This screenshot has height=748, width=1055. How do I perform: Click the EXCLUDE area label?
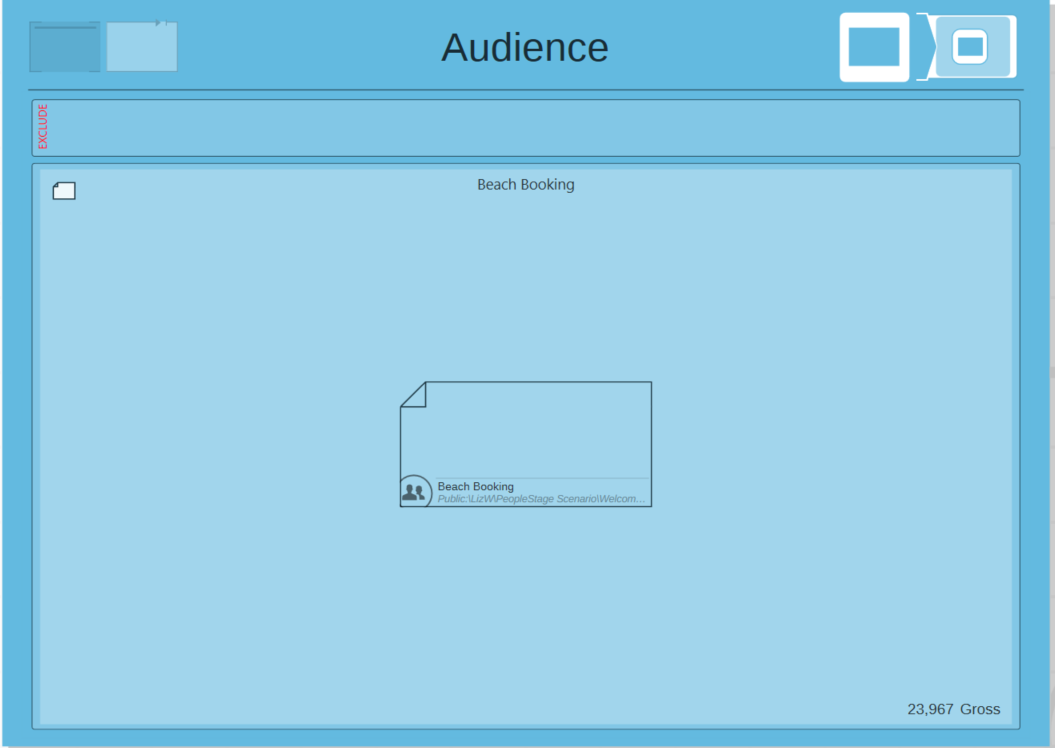42,126
